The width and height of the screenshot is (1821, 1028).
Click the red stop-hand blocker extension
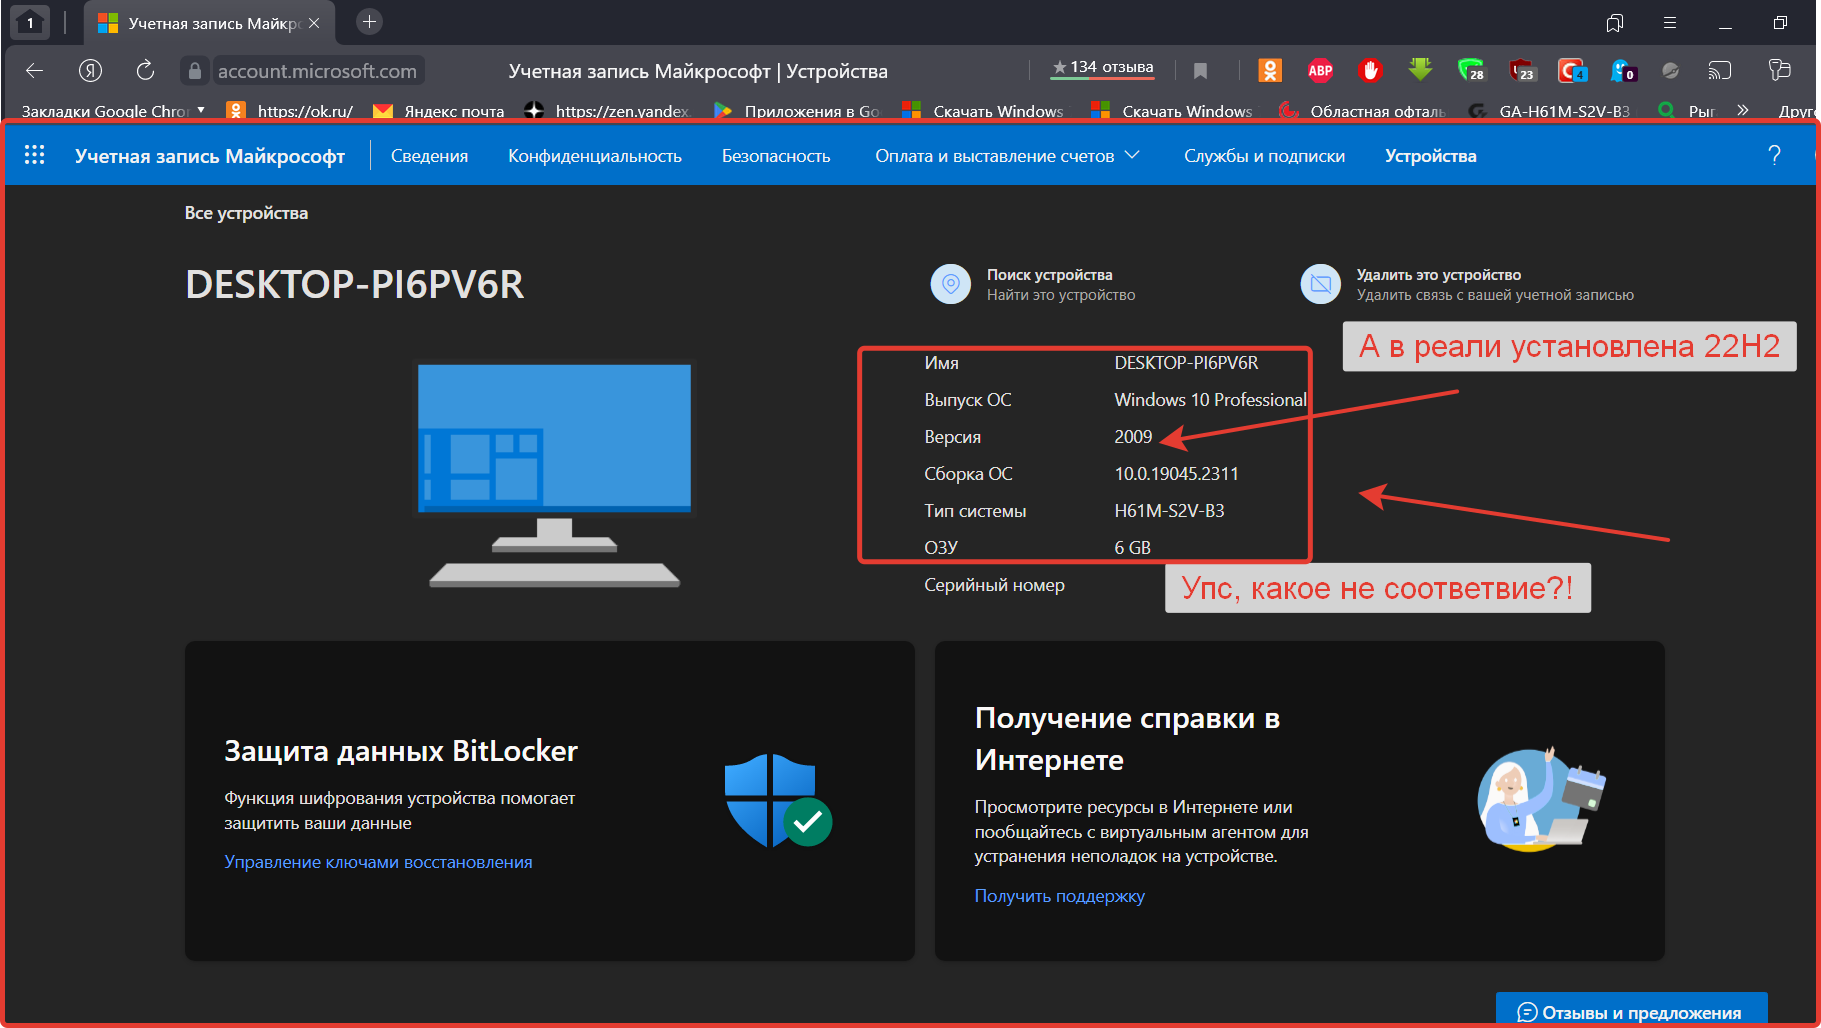point(1370,71)
